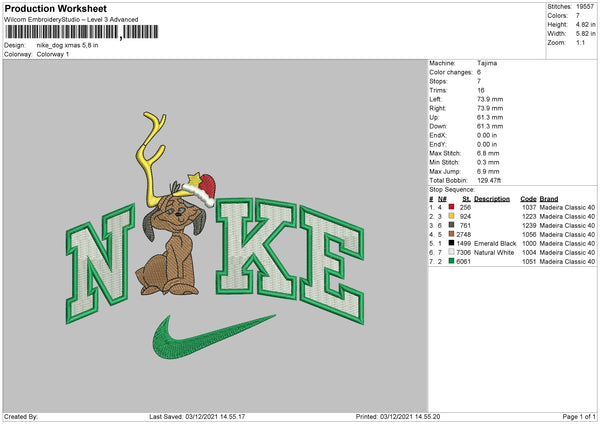Select the Left value 73.9 mm
Screen dimensions: 600x424
490,99
